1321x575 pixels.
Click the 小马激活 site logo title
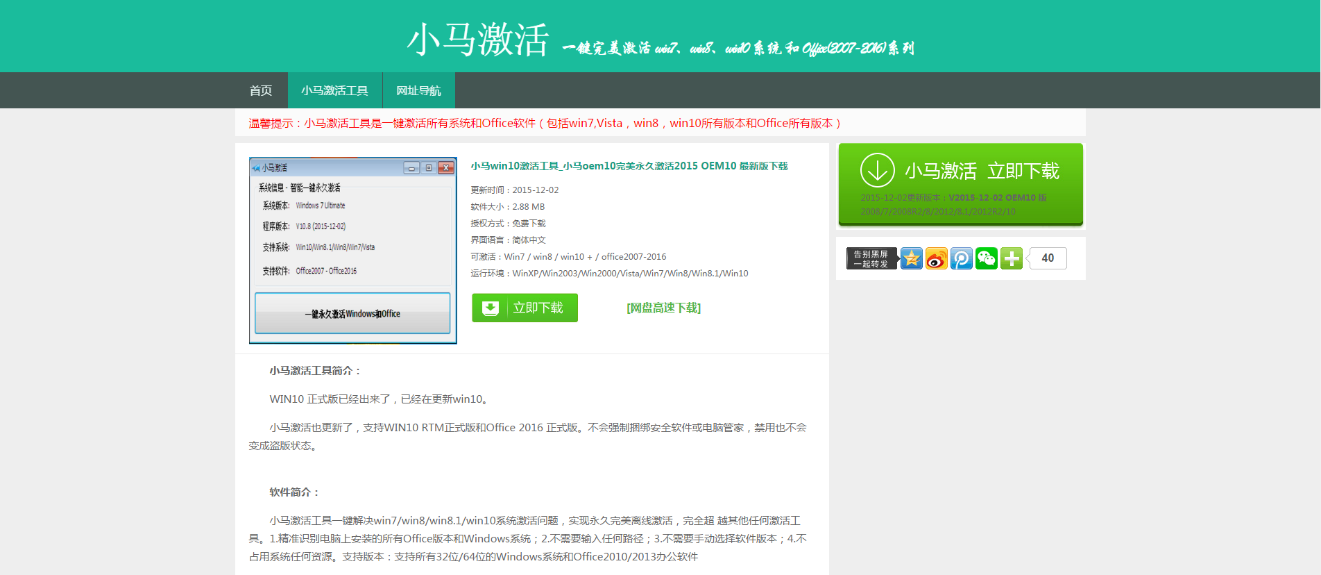click(478, 40)
